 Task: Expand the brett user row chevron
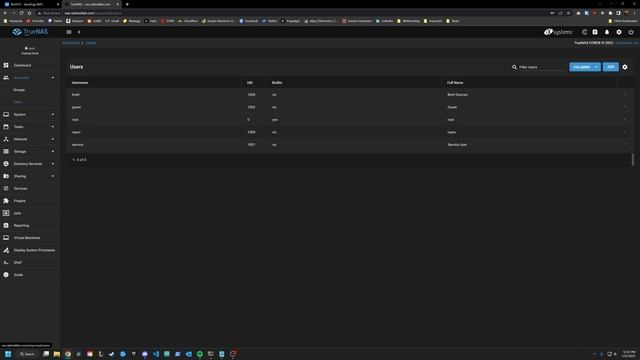[624, 94]
